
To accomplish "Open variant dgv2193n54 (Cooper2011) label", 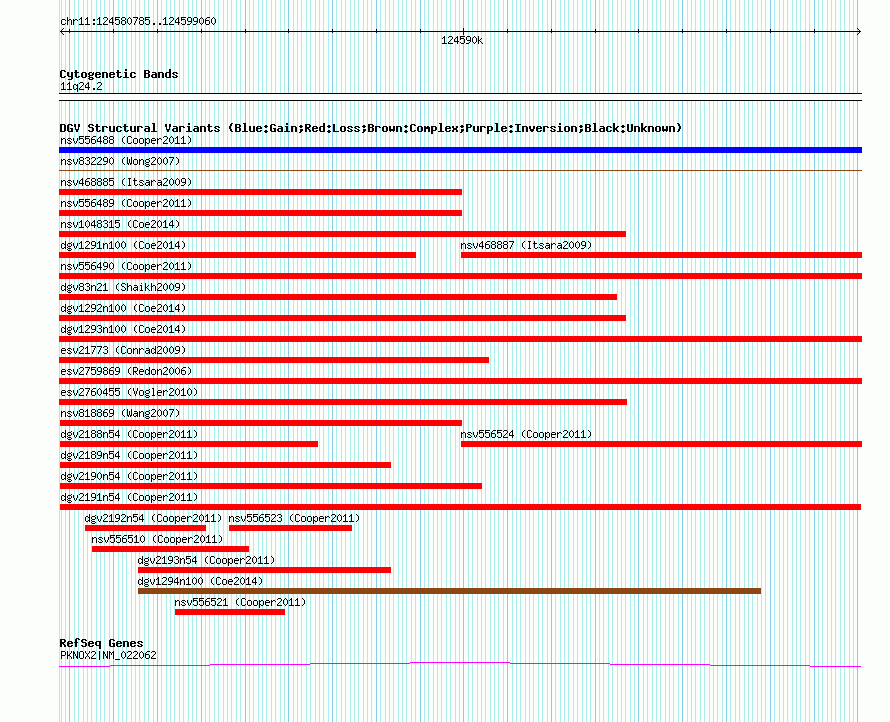I will (x=206, y=560).
